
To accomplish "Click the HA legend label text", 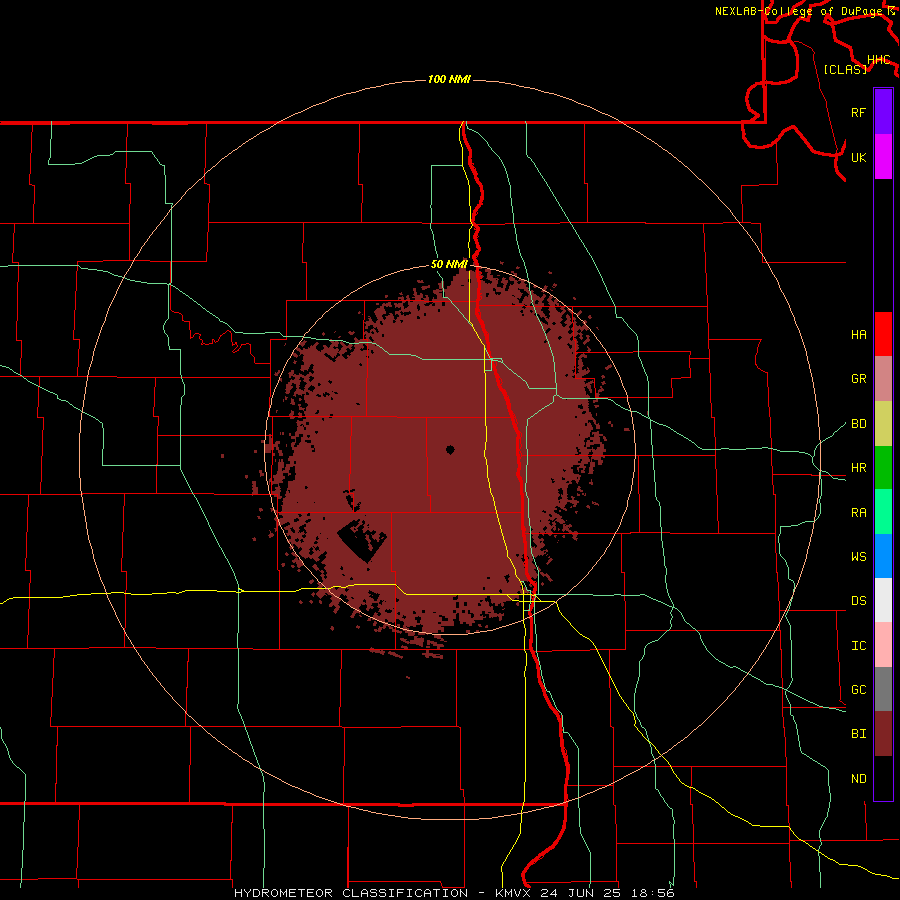I will pyautogui.click(x=859, y=335).
